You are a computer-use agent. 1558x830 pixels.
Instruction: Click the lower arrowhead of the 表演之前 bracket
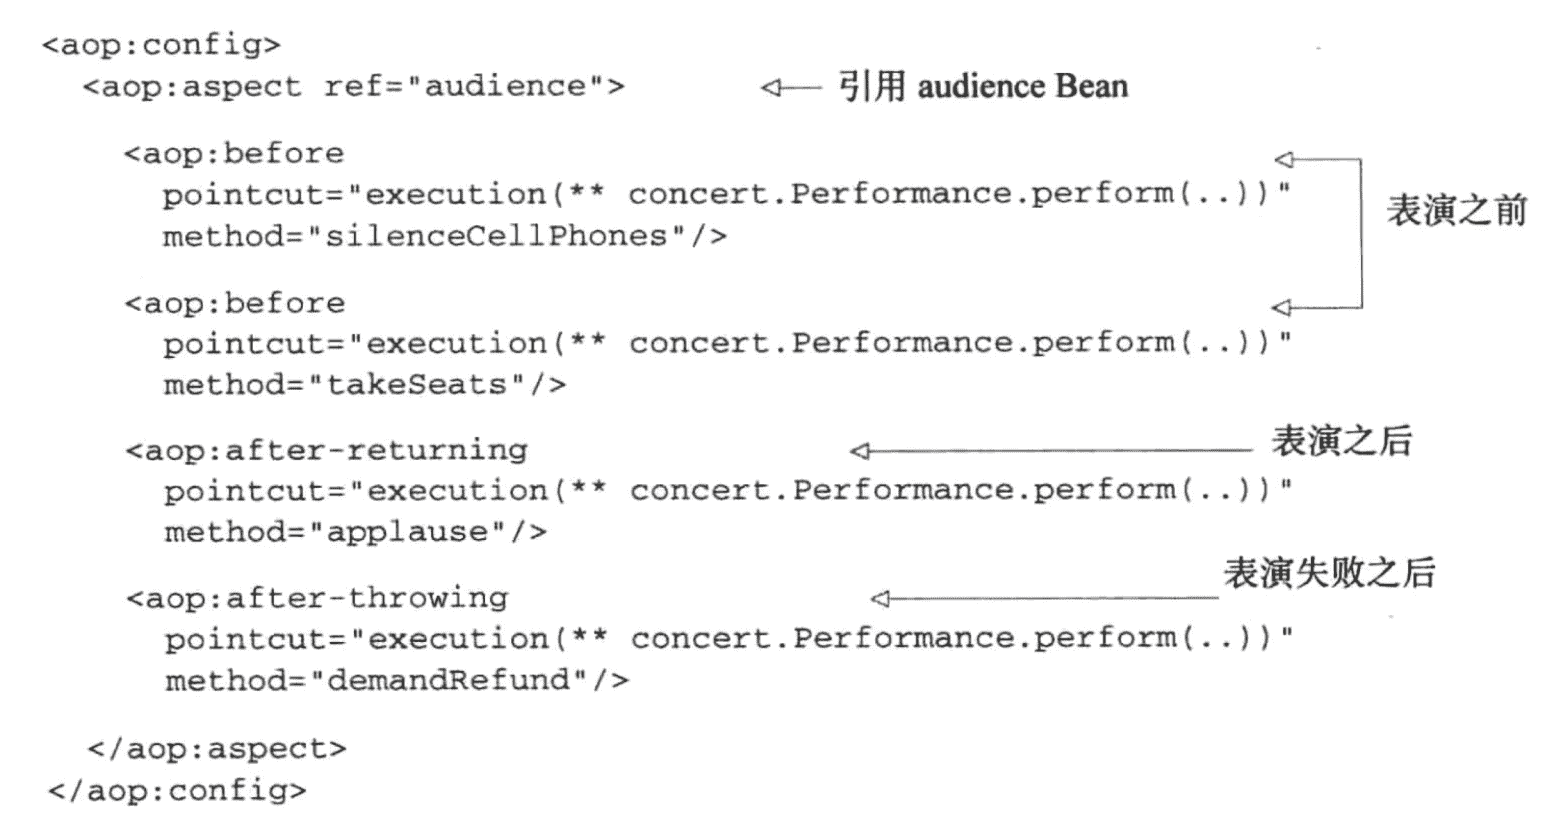tap(1282, 308)
